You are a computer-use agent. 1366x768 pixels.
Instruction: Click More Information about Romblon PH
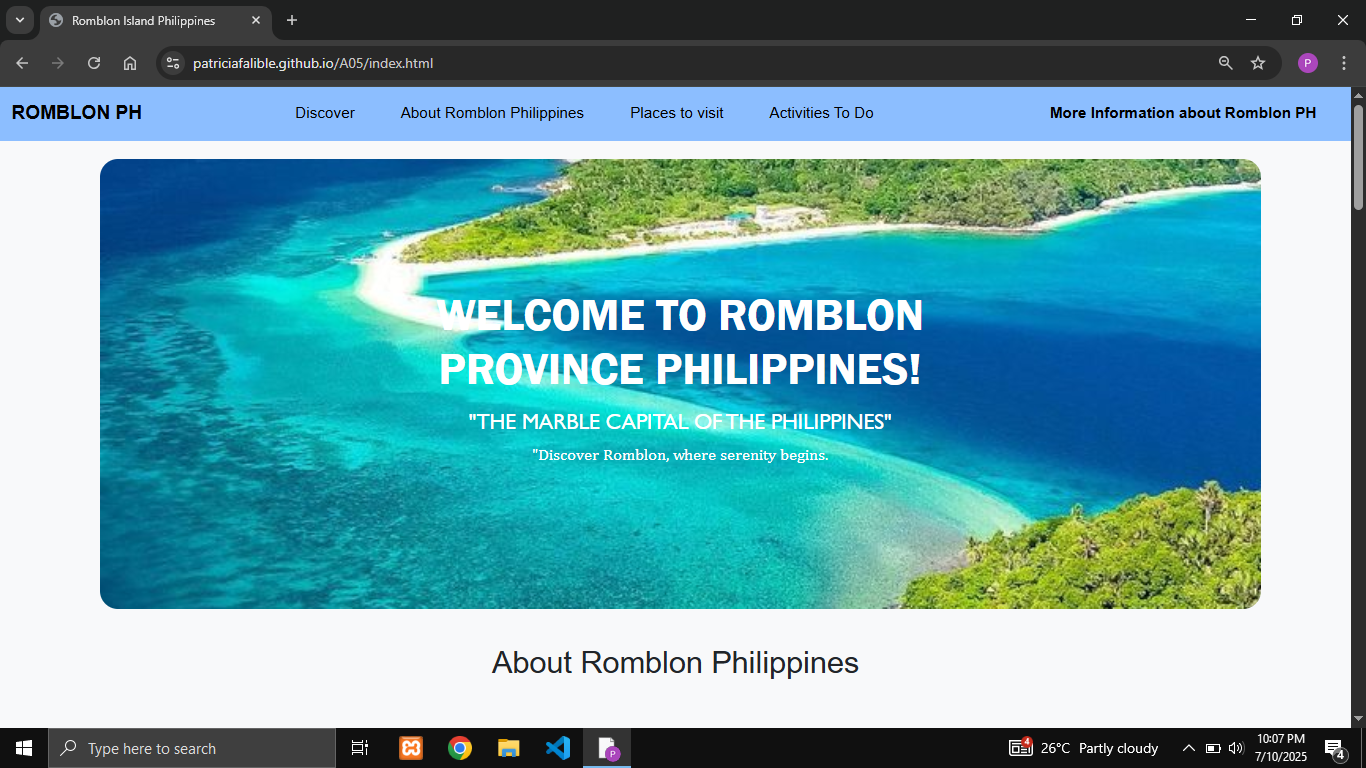(x=1182, y=113)
